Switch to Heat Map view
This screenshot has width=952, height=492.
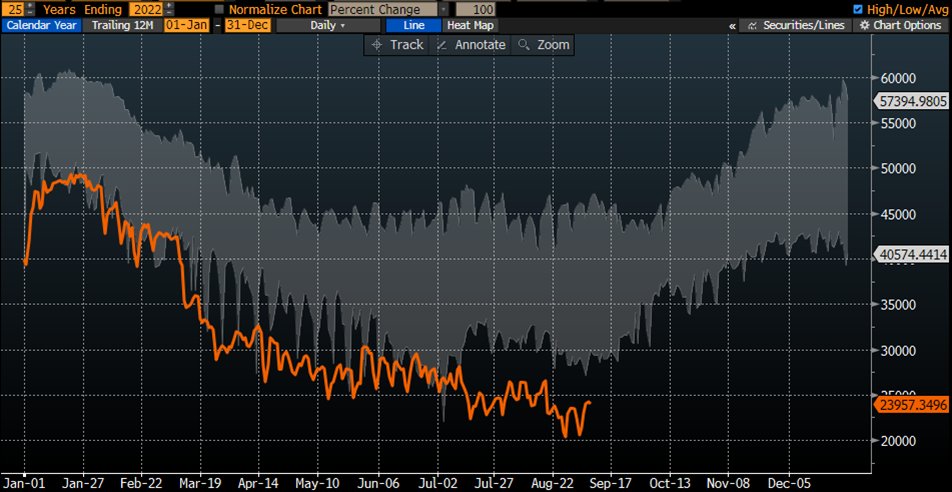click(469, 25)
